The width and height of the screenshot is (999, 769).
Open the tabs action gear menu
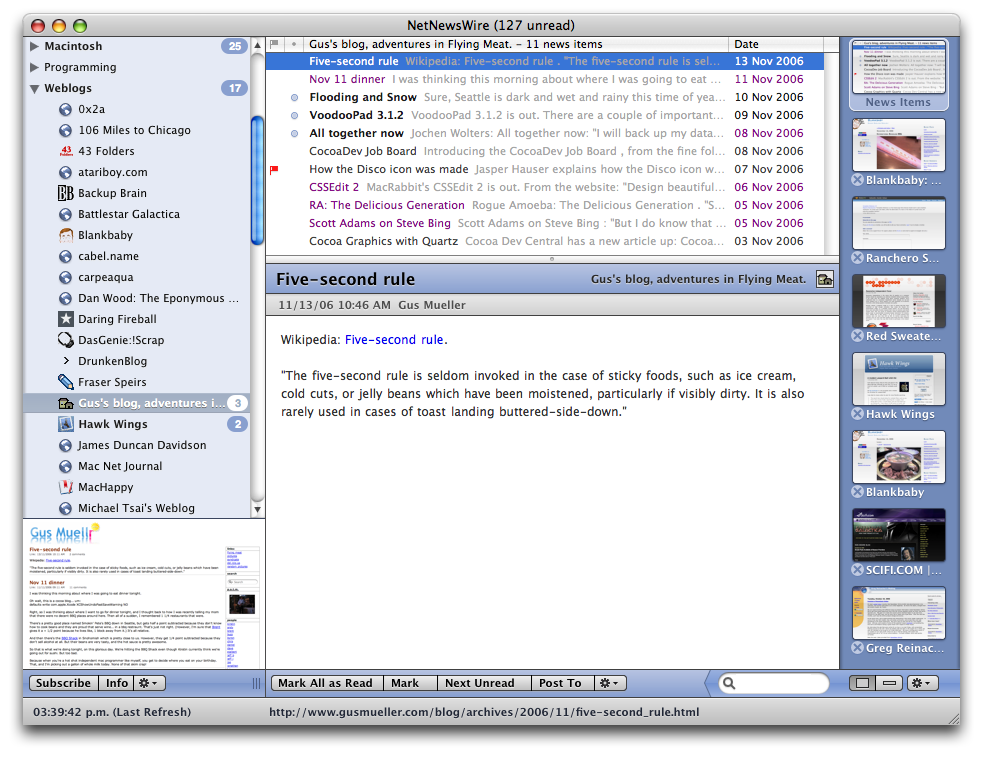(922, 683)
